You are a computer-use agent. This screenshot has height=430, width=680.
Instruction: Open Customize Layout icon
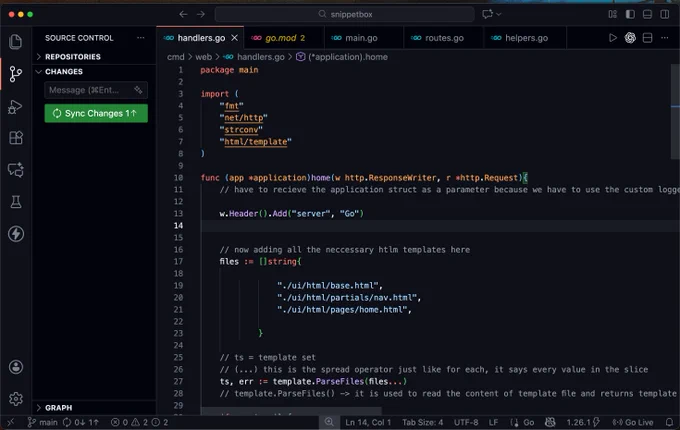pyautogui.click(x=613, y=14)
